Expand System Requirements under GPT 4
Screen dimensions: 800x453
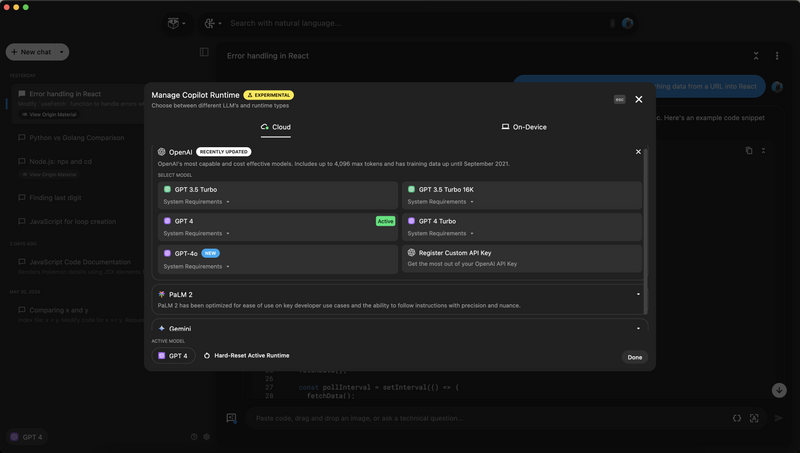tap(196, 234)
